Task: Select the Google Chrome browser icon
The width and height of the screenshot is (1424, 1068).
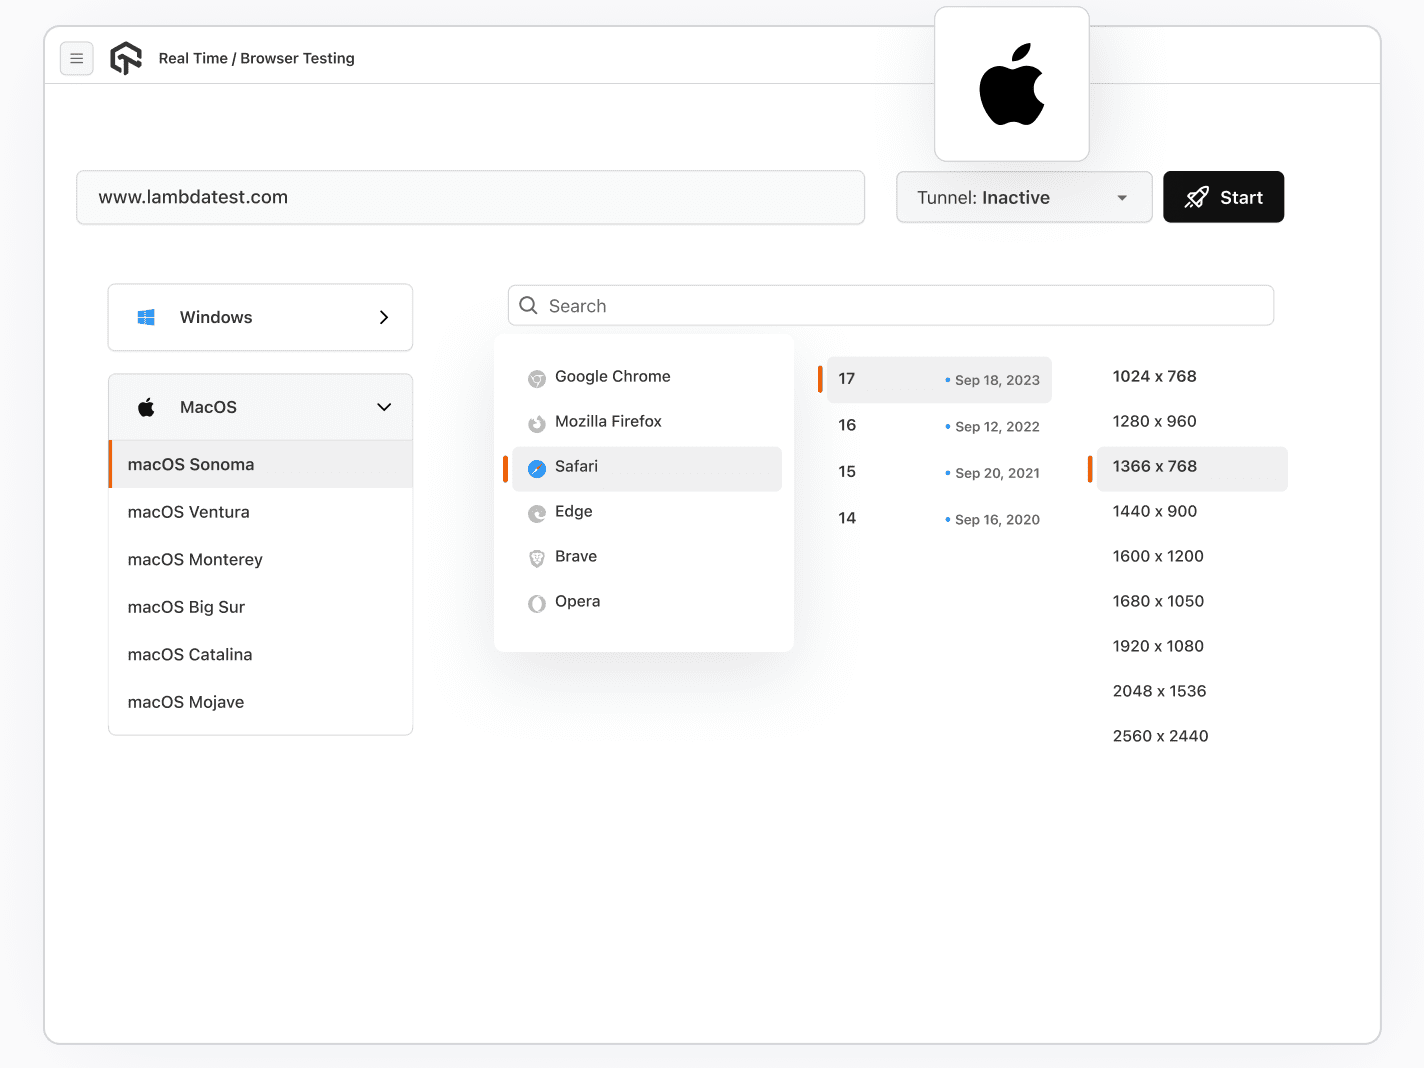Action: (x=538, y=378)
